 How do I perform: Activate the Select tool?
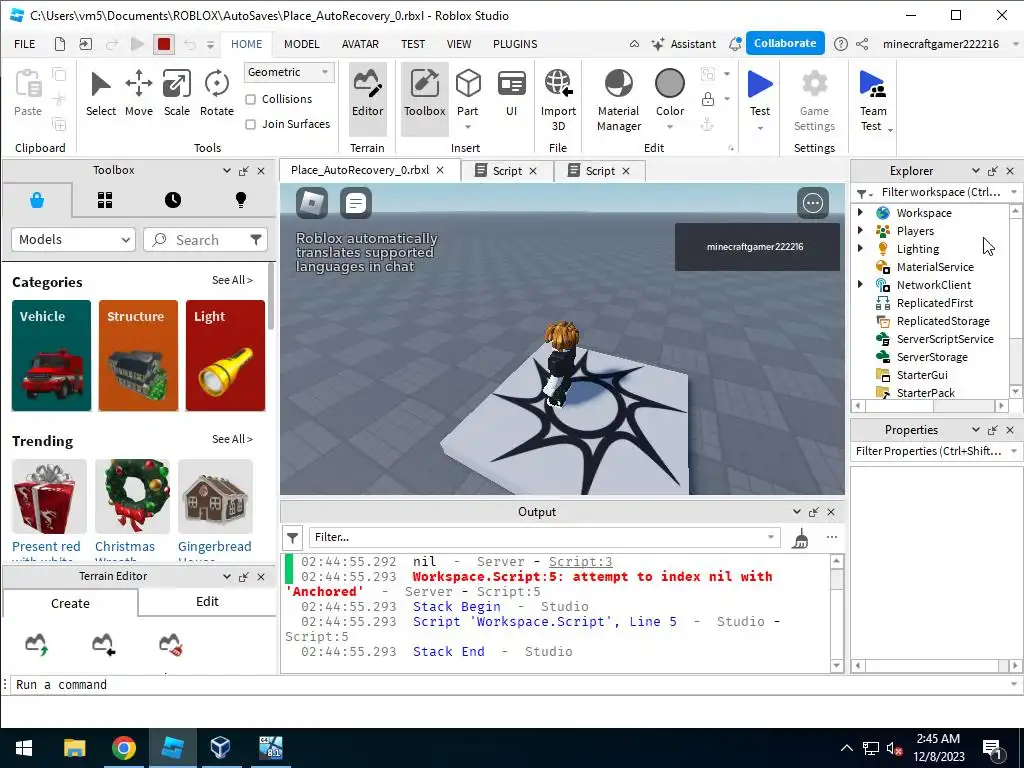101,93
